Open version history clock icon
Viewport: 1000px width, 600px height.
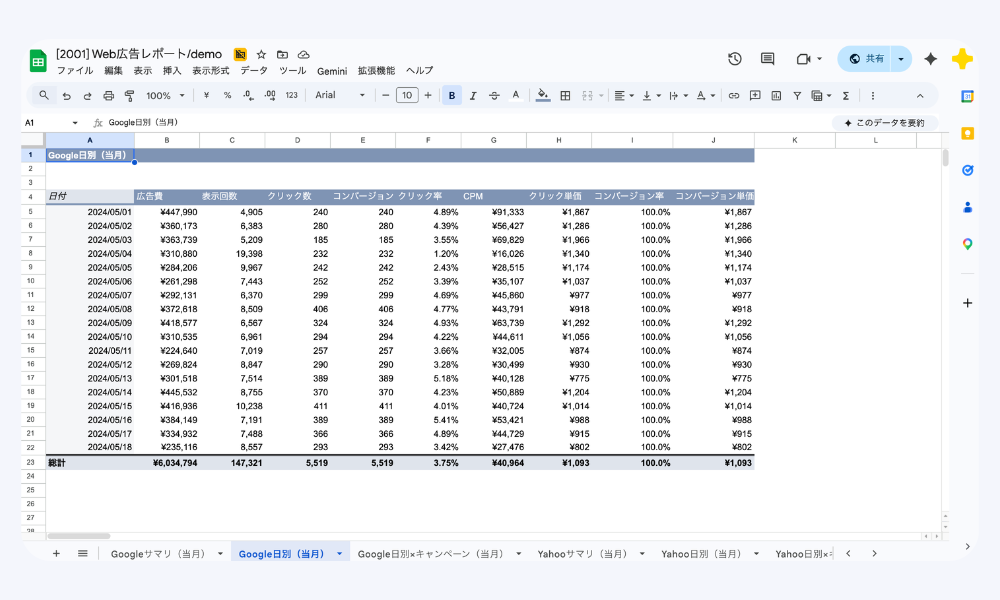[x=735, y=59]
